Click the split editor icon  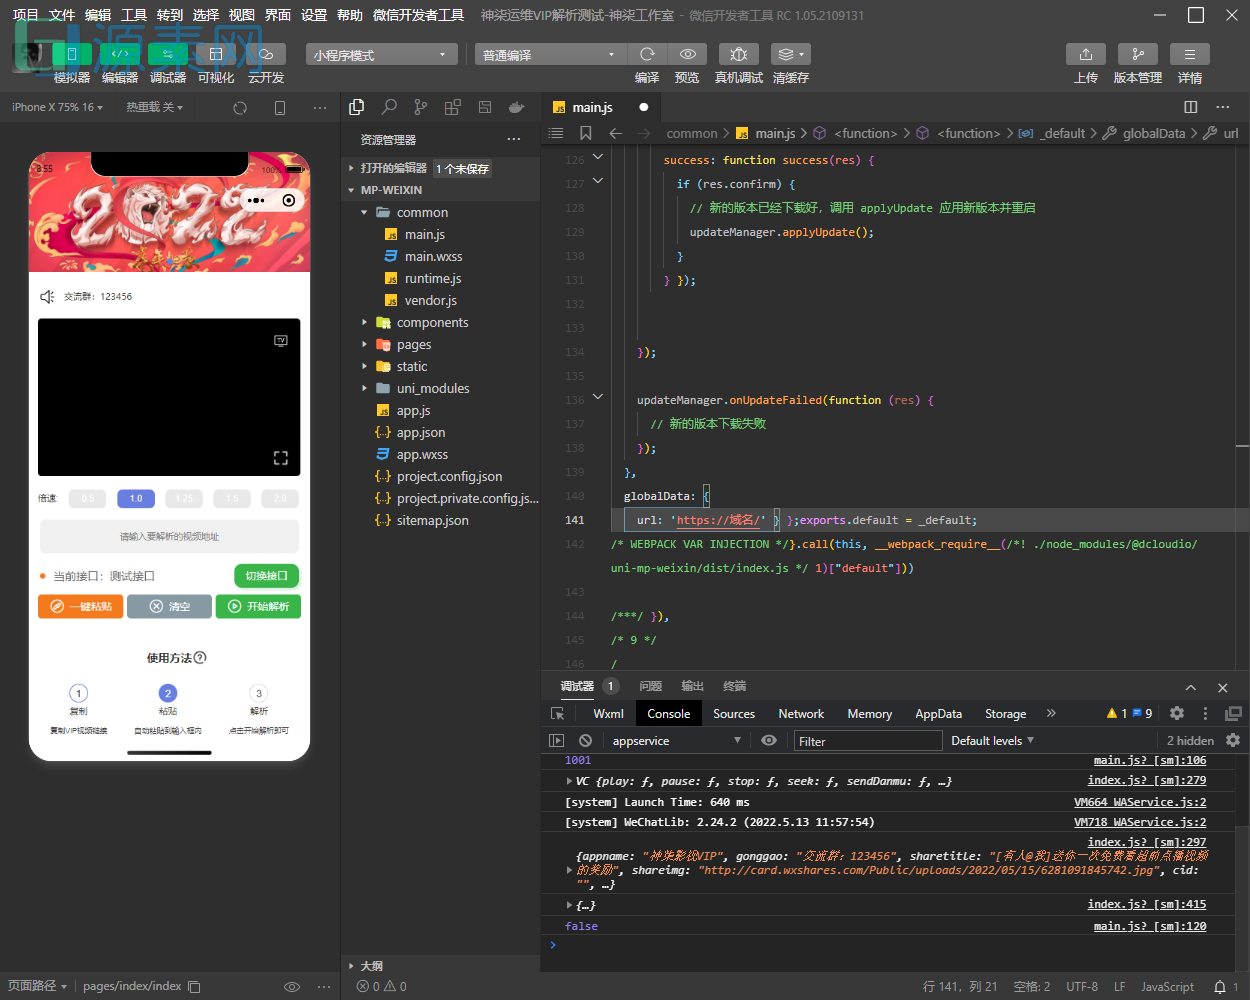pos(1190,107)
